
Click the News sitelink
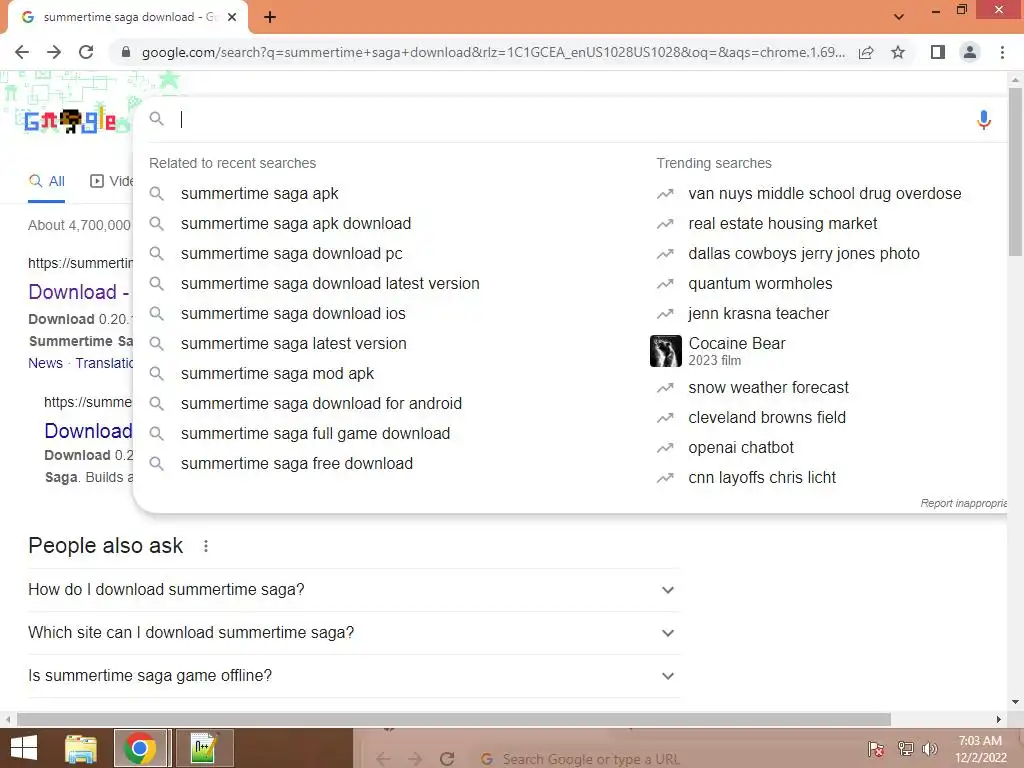(x=45, y=363)
